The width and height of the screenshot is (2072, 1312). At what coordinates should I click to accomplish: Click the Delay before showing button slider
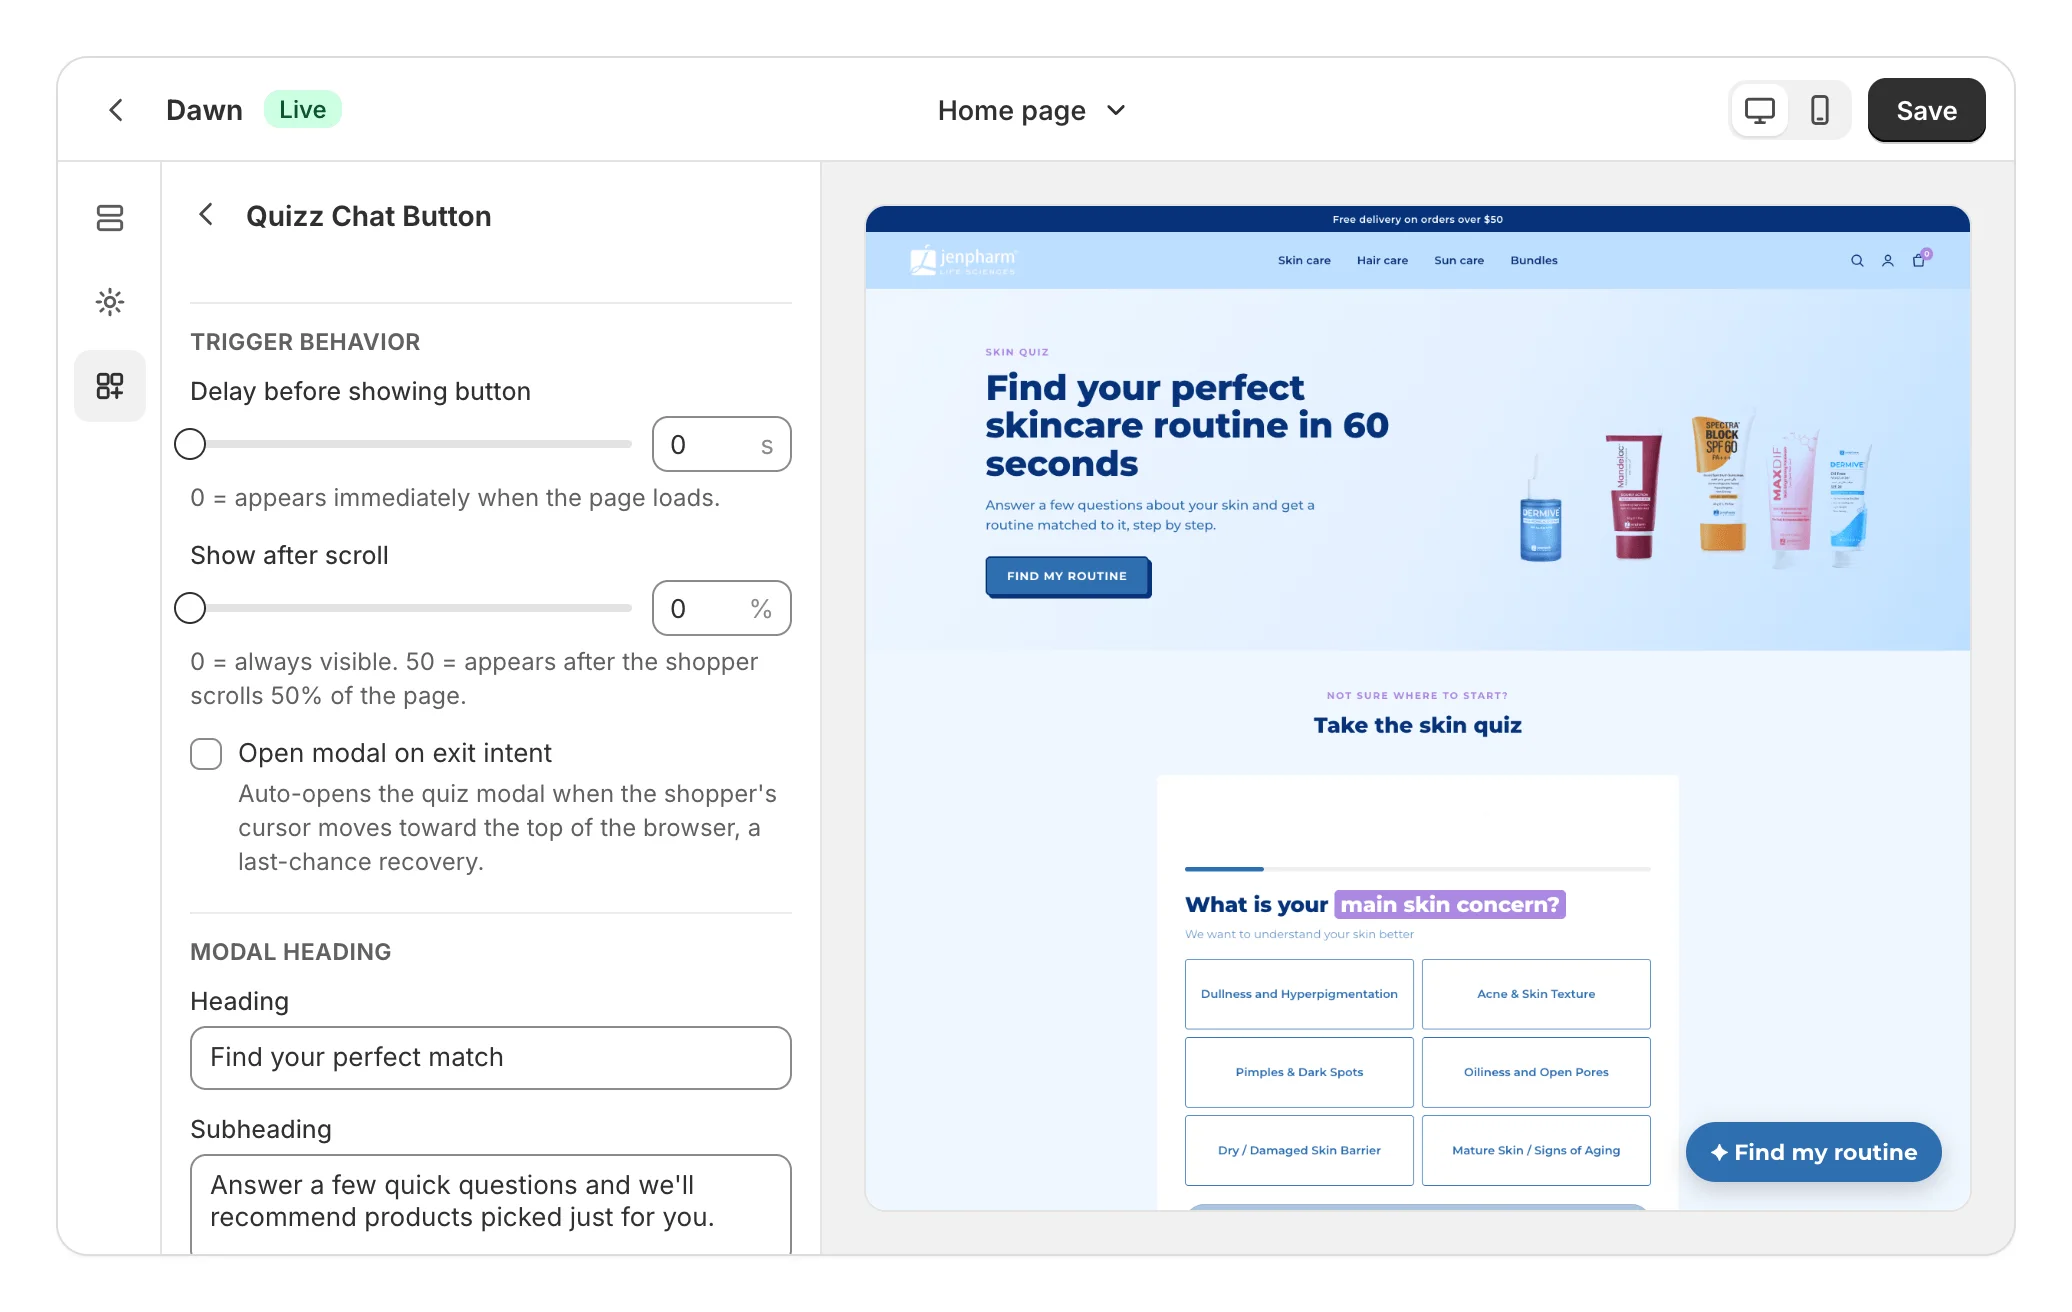pos(404,444)
